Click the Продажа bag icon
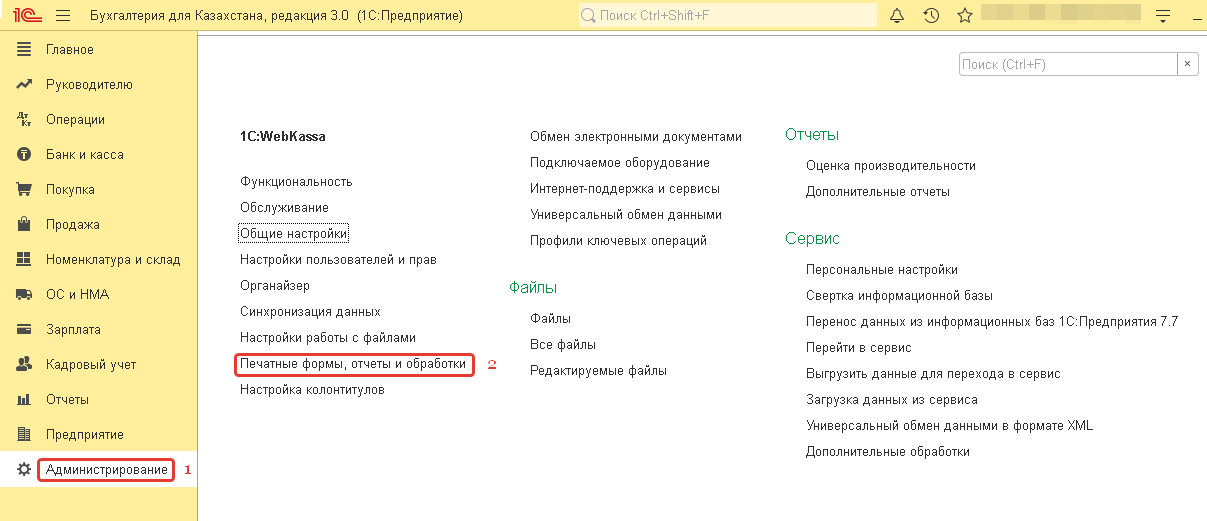Viewport: 1207px width, 521px height. point(25,225)
